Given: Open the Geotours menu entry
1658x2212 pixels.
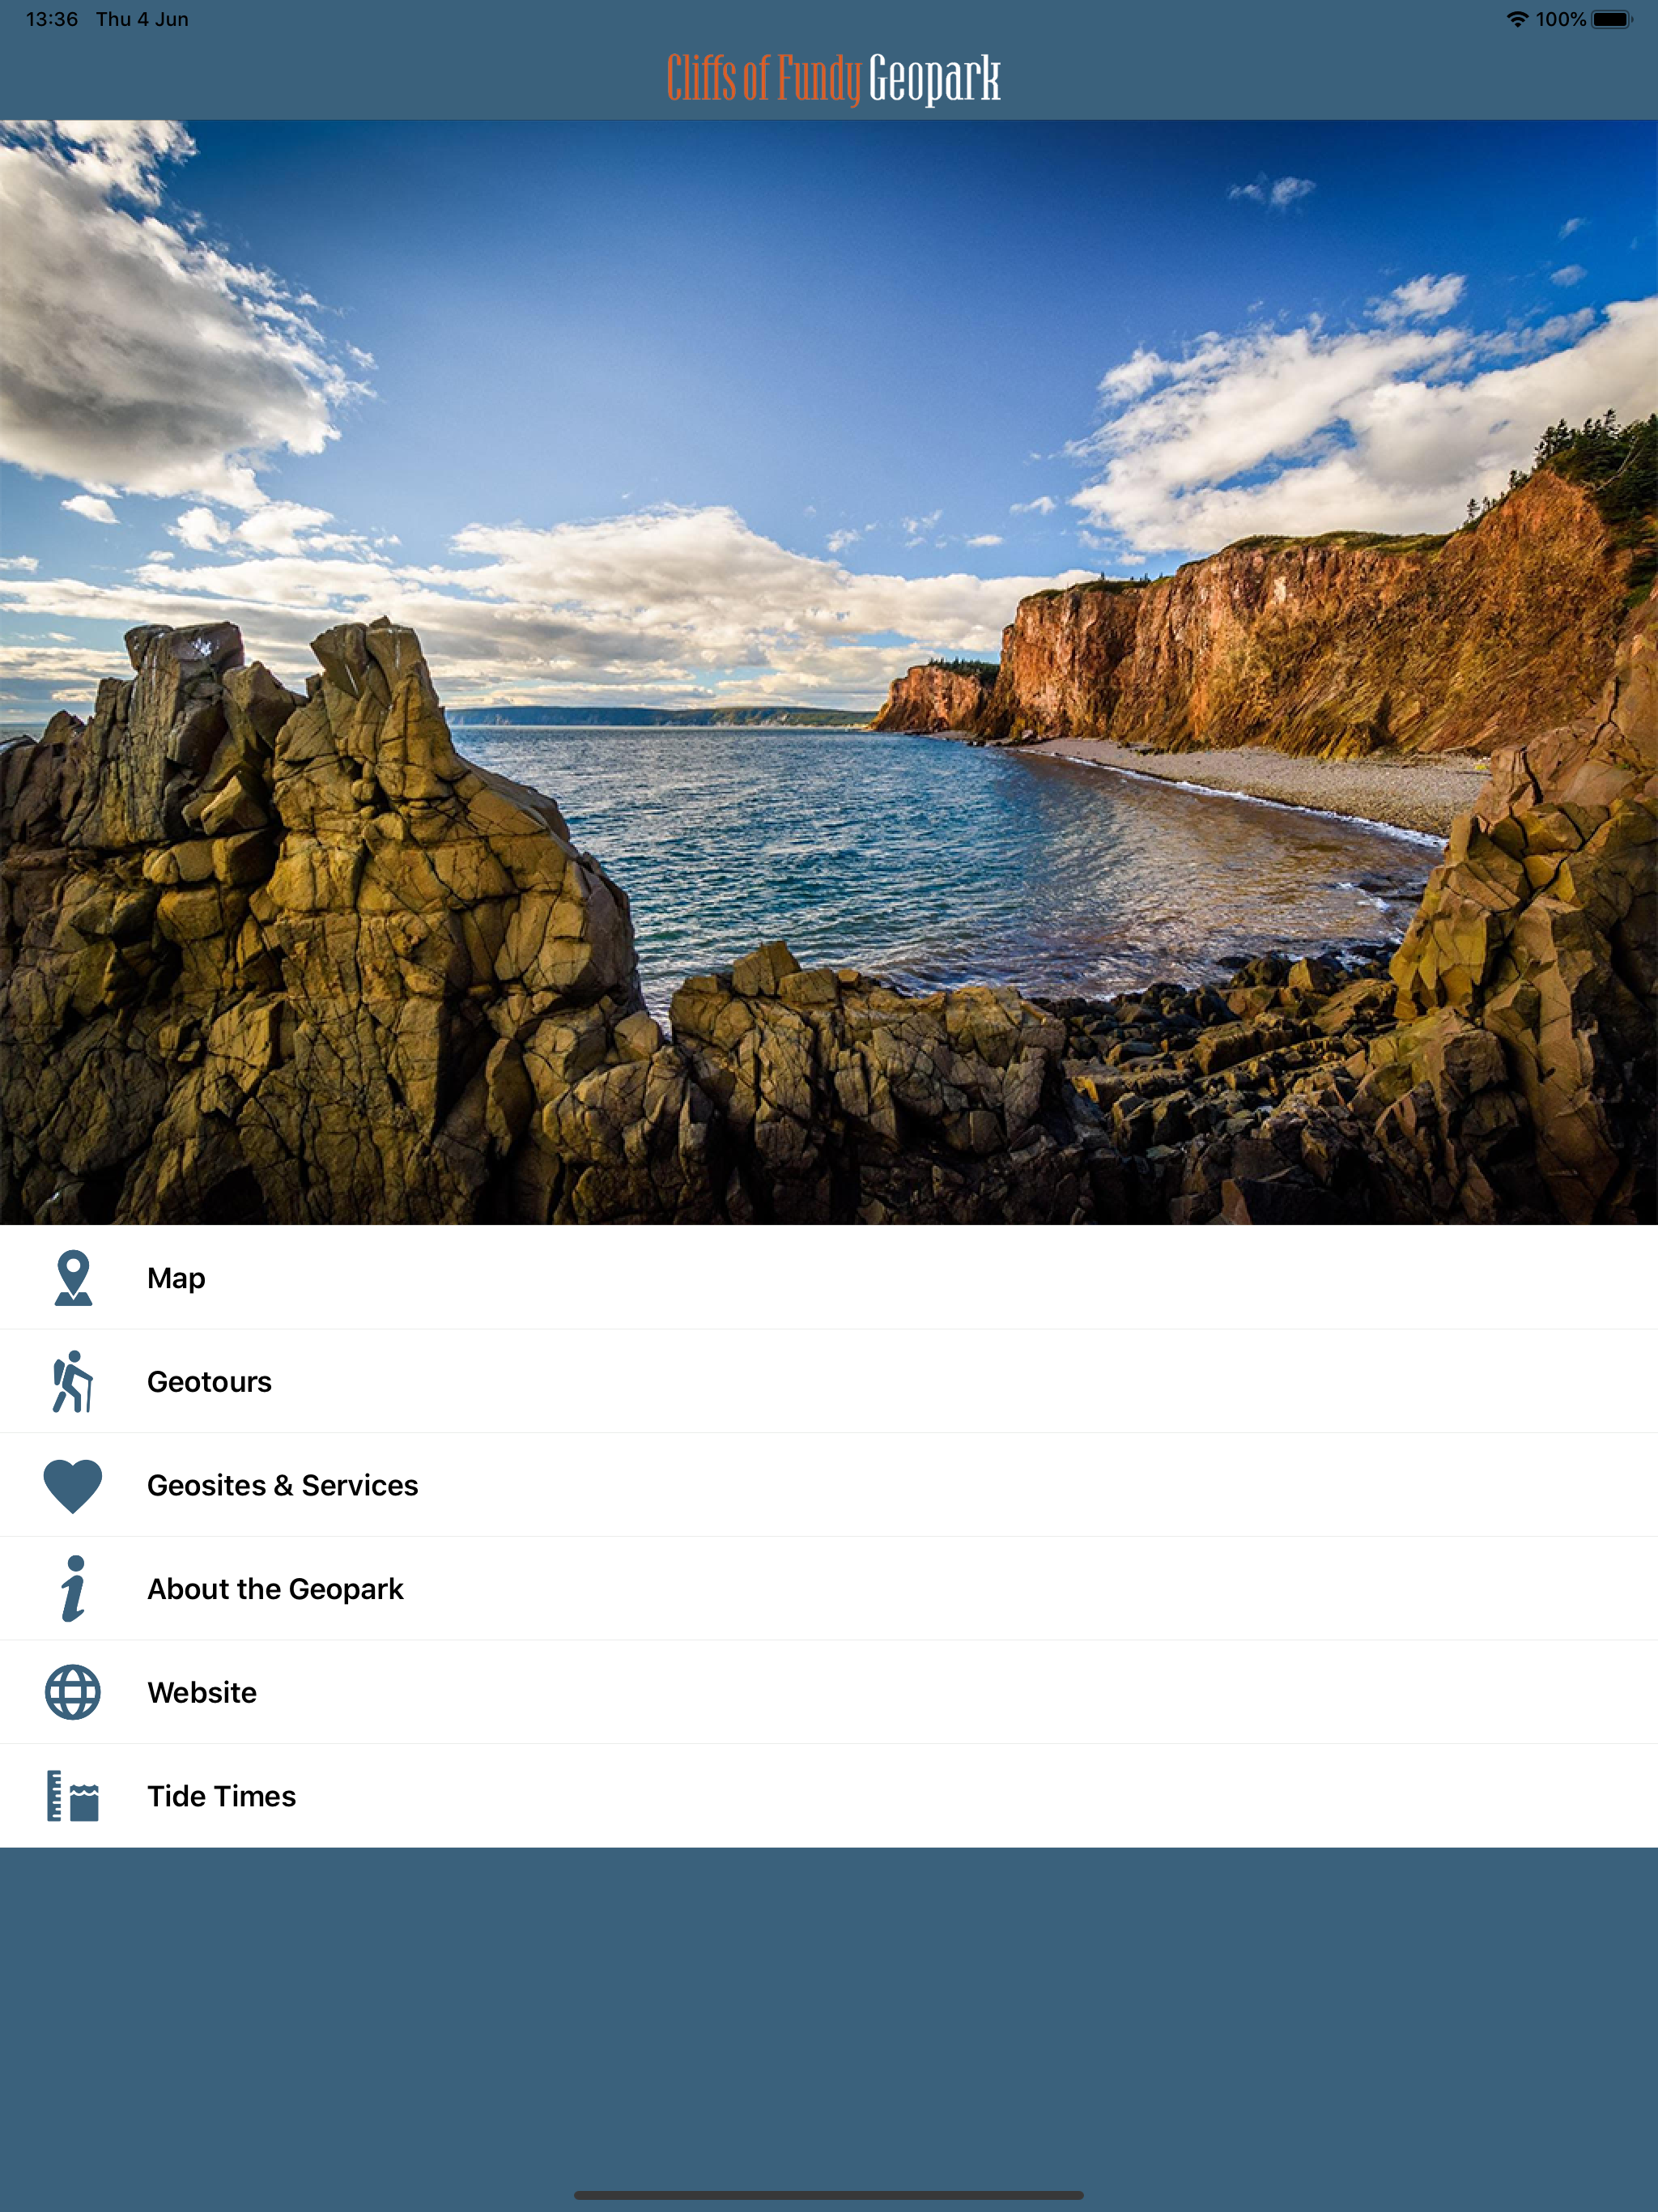Looking at the screenshot, I should [x=829, y=1381].
